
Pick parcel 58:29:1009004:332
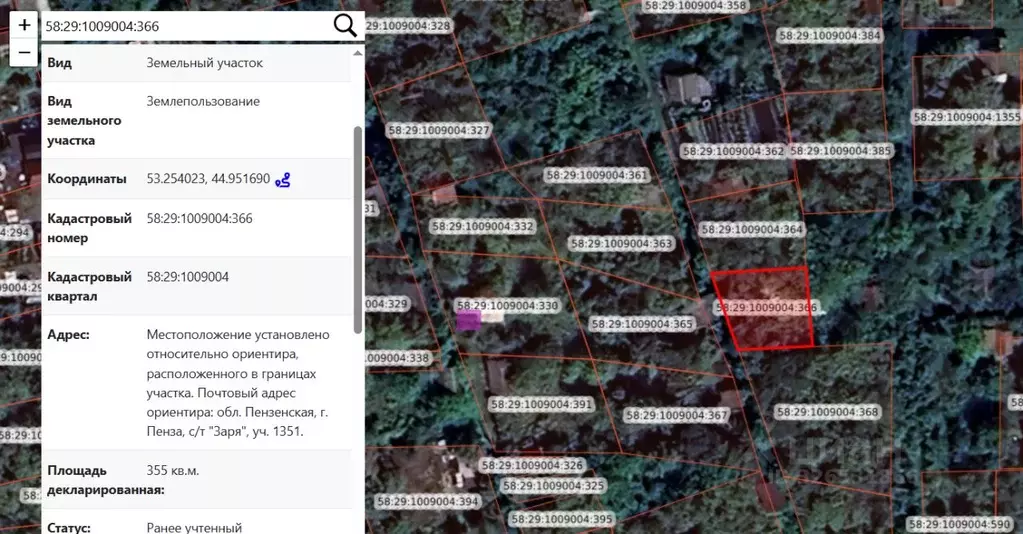[x=482, y=227]
